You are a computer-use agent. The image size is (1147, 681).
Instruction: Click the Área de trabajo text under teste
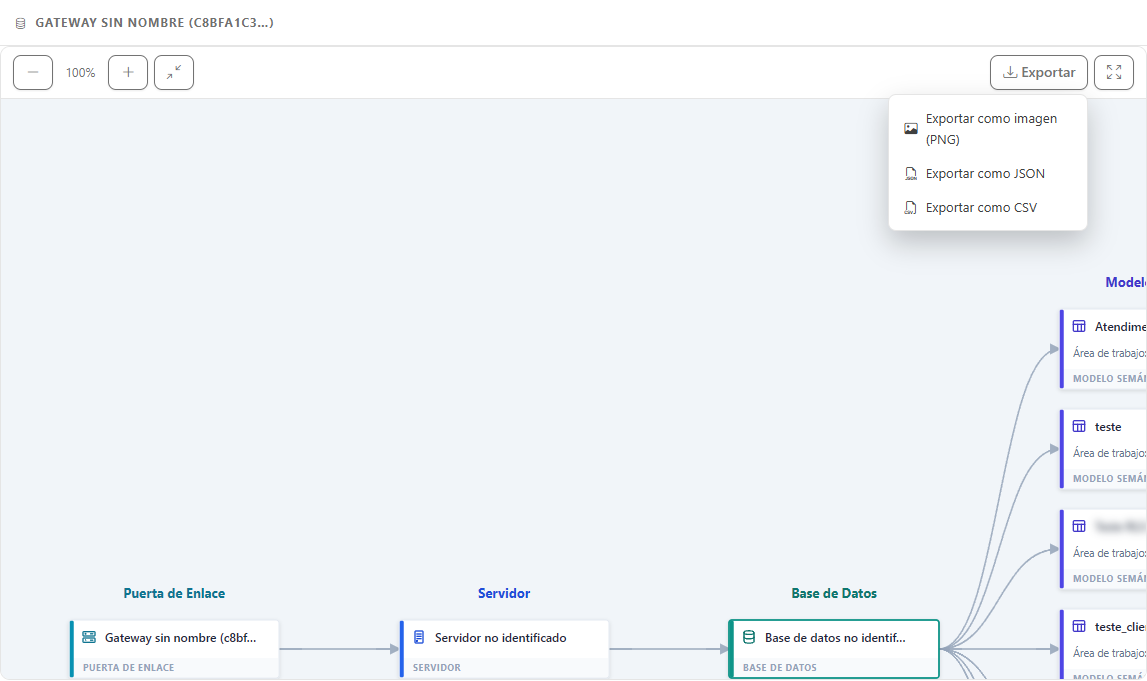coord(1109,454)
